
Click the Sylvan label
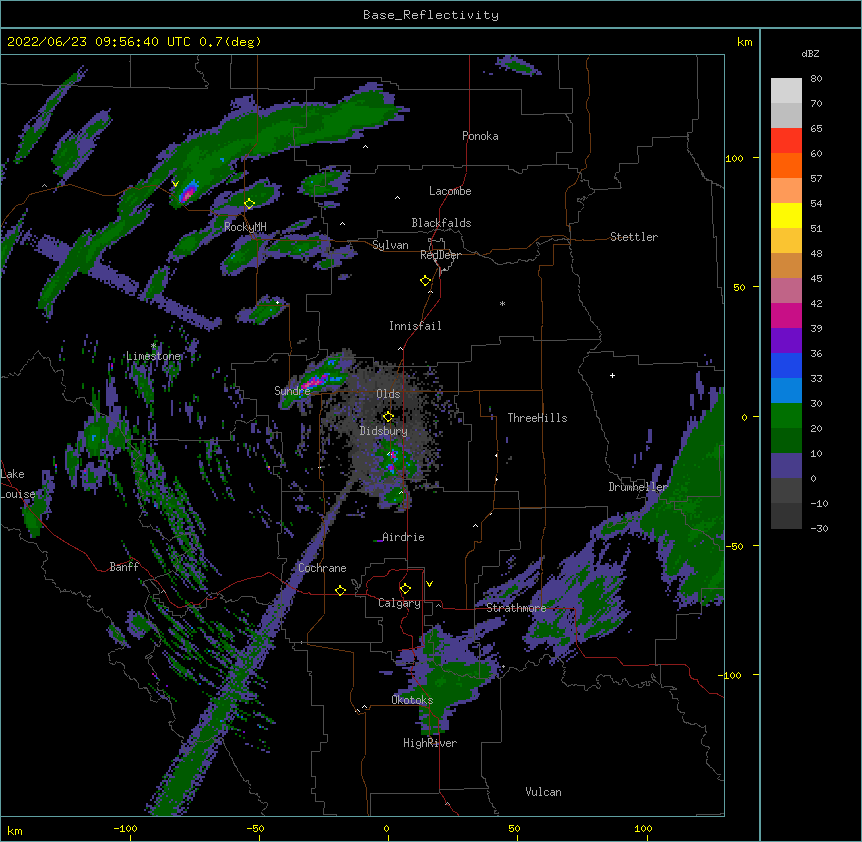[390, 245]
